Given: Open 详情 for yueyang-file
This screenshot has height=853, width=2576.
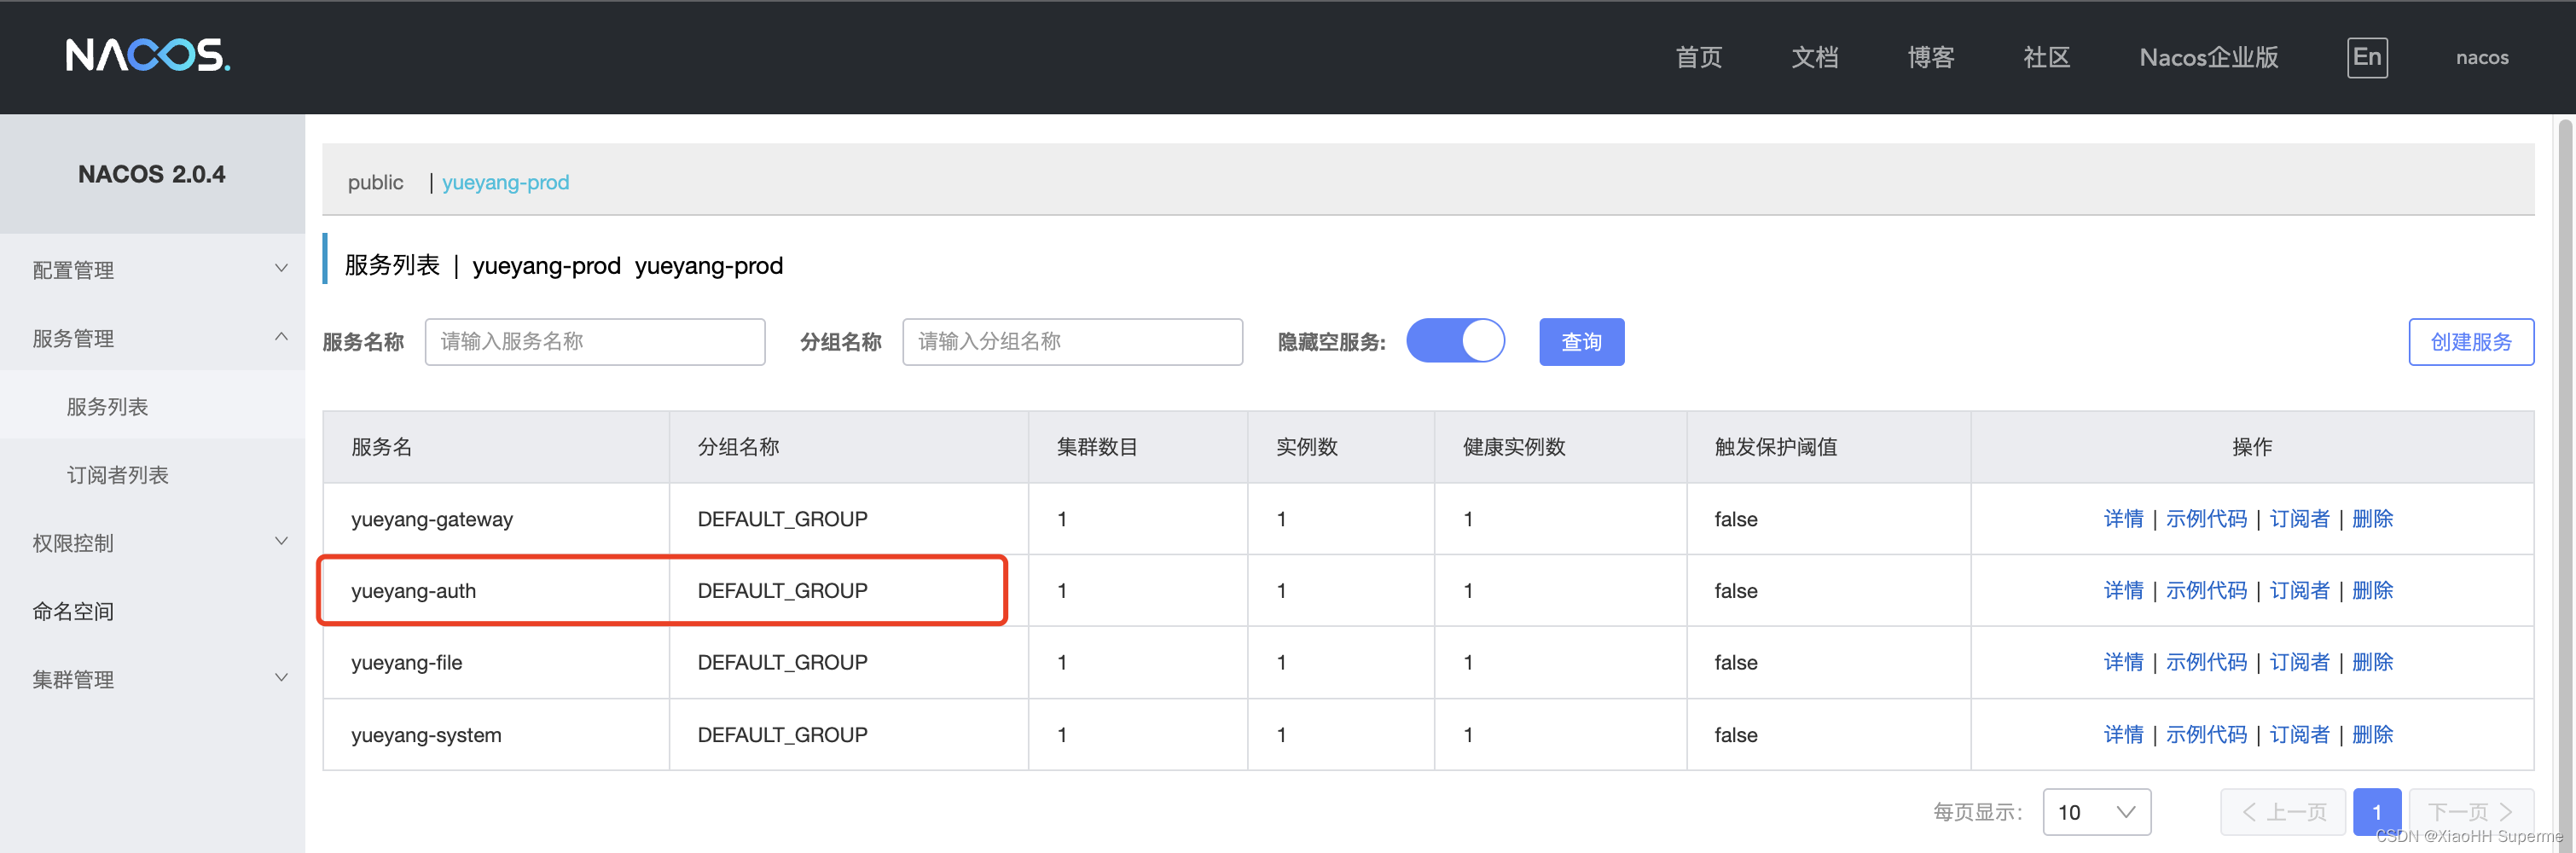Looking at the screenshot, I should tap(2123, 662).
